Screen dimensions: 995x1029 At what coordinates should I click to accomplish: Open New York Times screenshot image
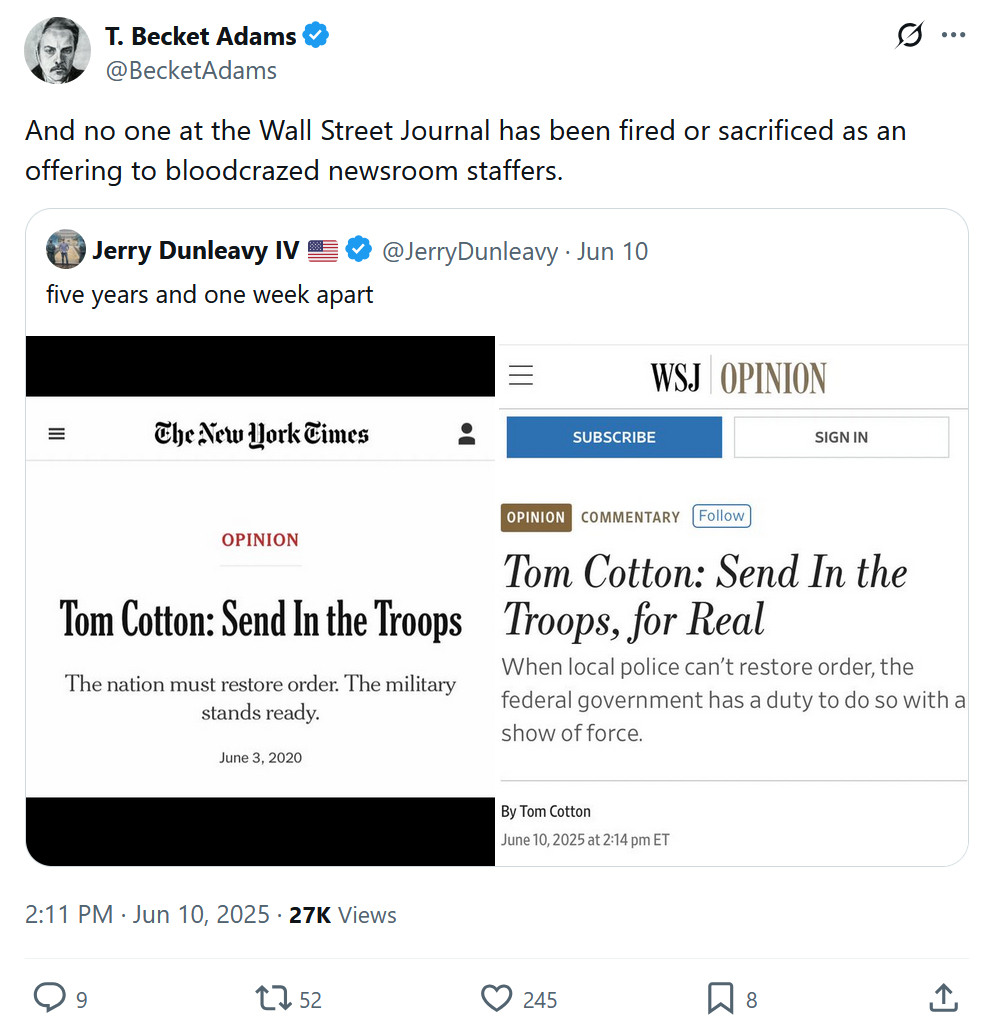click(260, 600)
